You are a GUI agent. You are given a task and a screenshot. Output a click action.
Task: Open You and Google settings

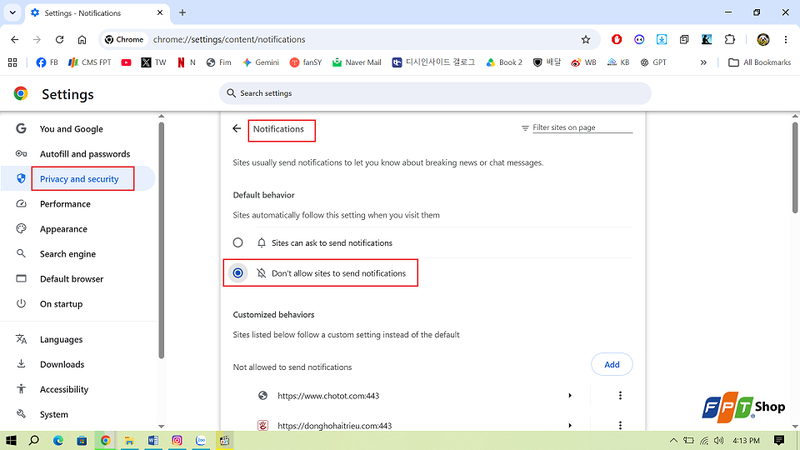click(x=71, y=129)
